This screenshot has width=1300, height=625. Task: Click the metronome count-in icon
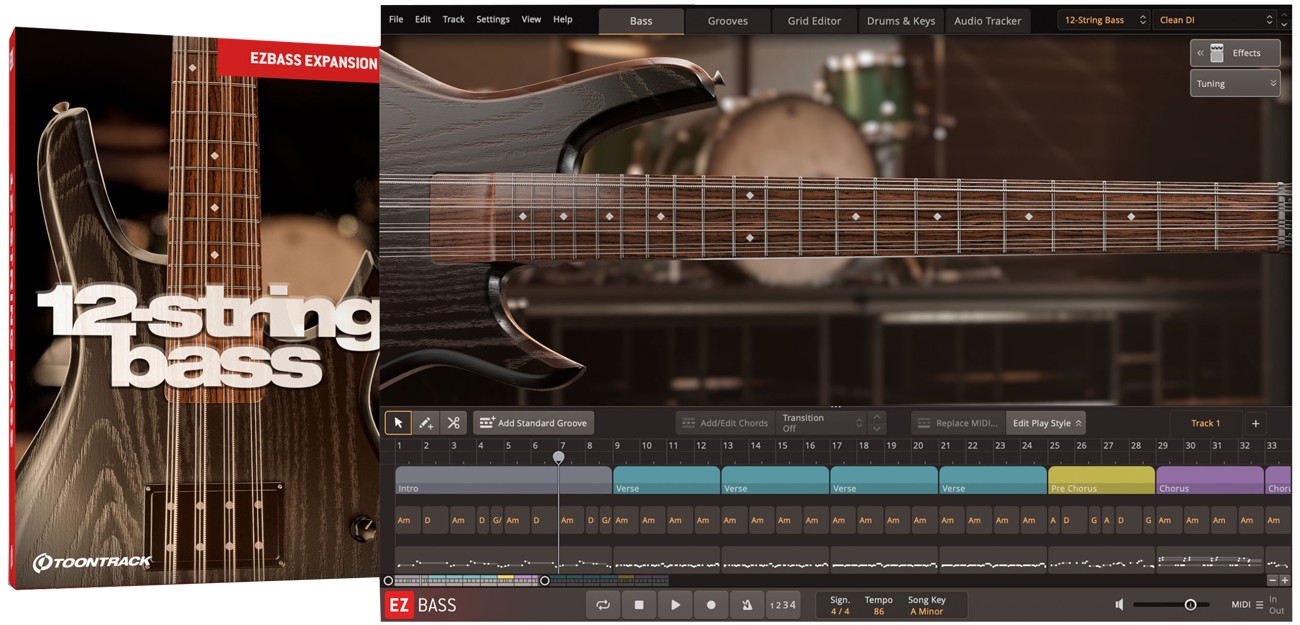pos(747,605)
